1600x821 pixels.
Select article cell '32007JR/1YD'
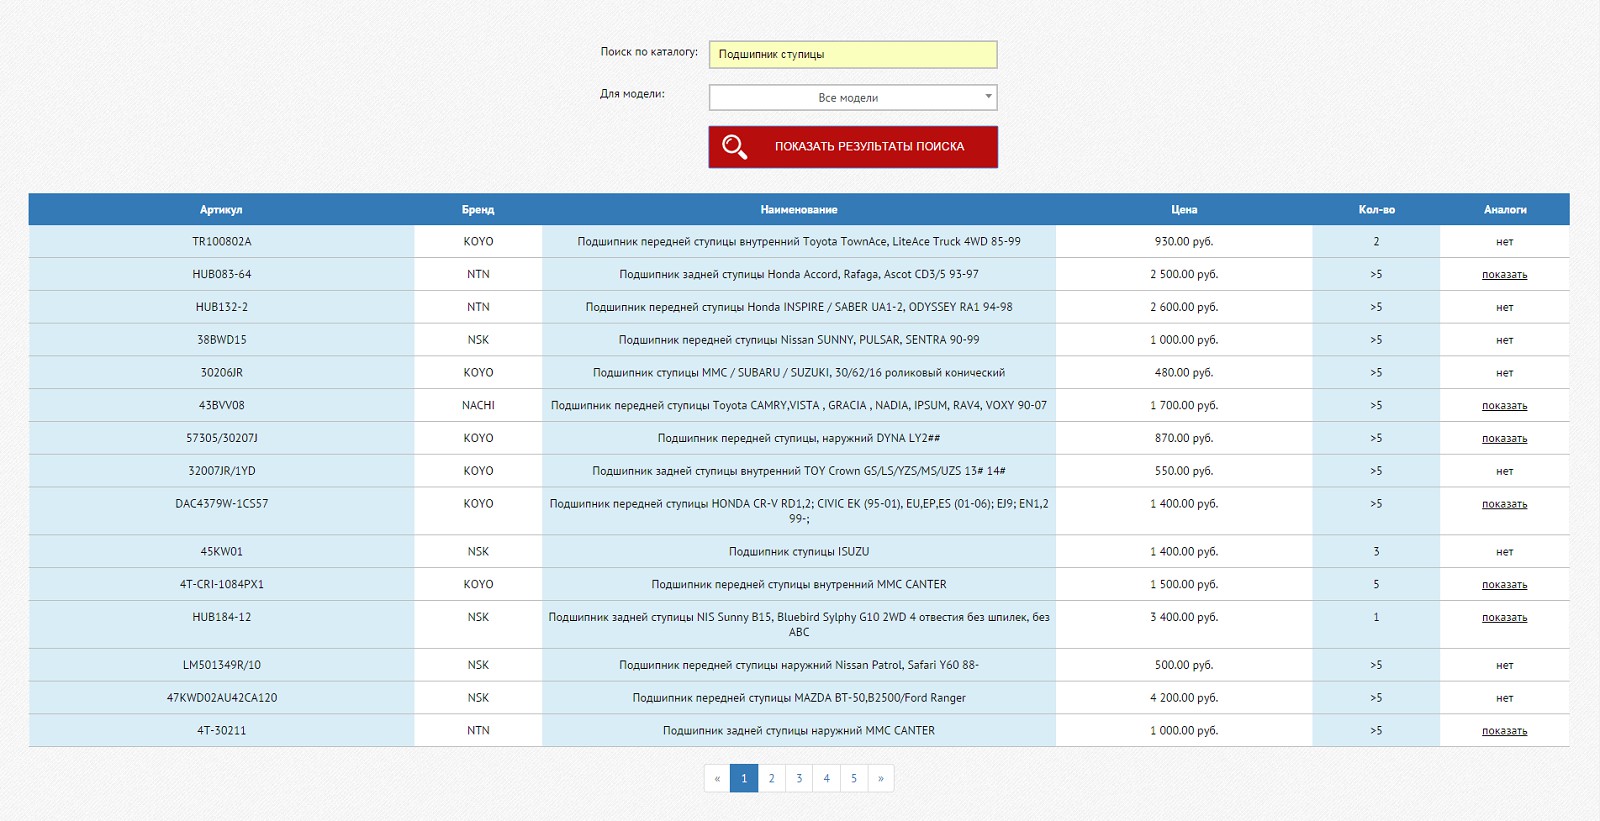pyautogui.click(x=222, y=471)
